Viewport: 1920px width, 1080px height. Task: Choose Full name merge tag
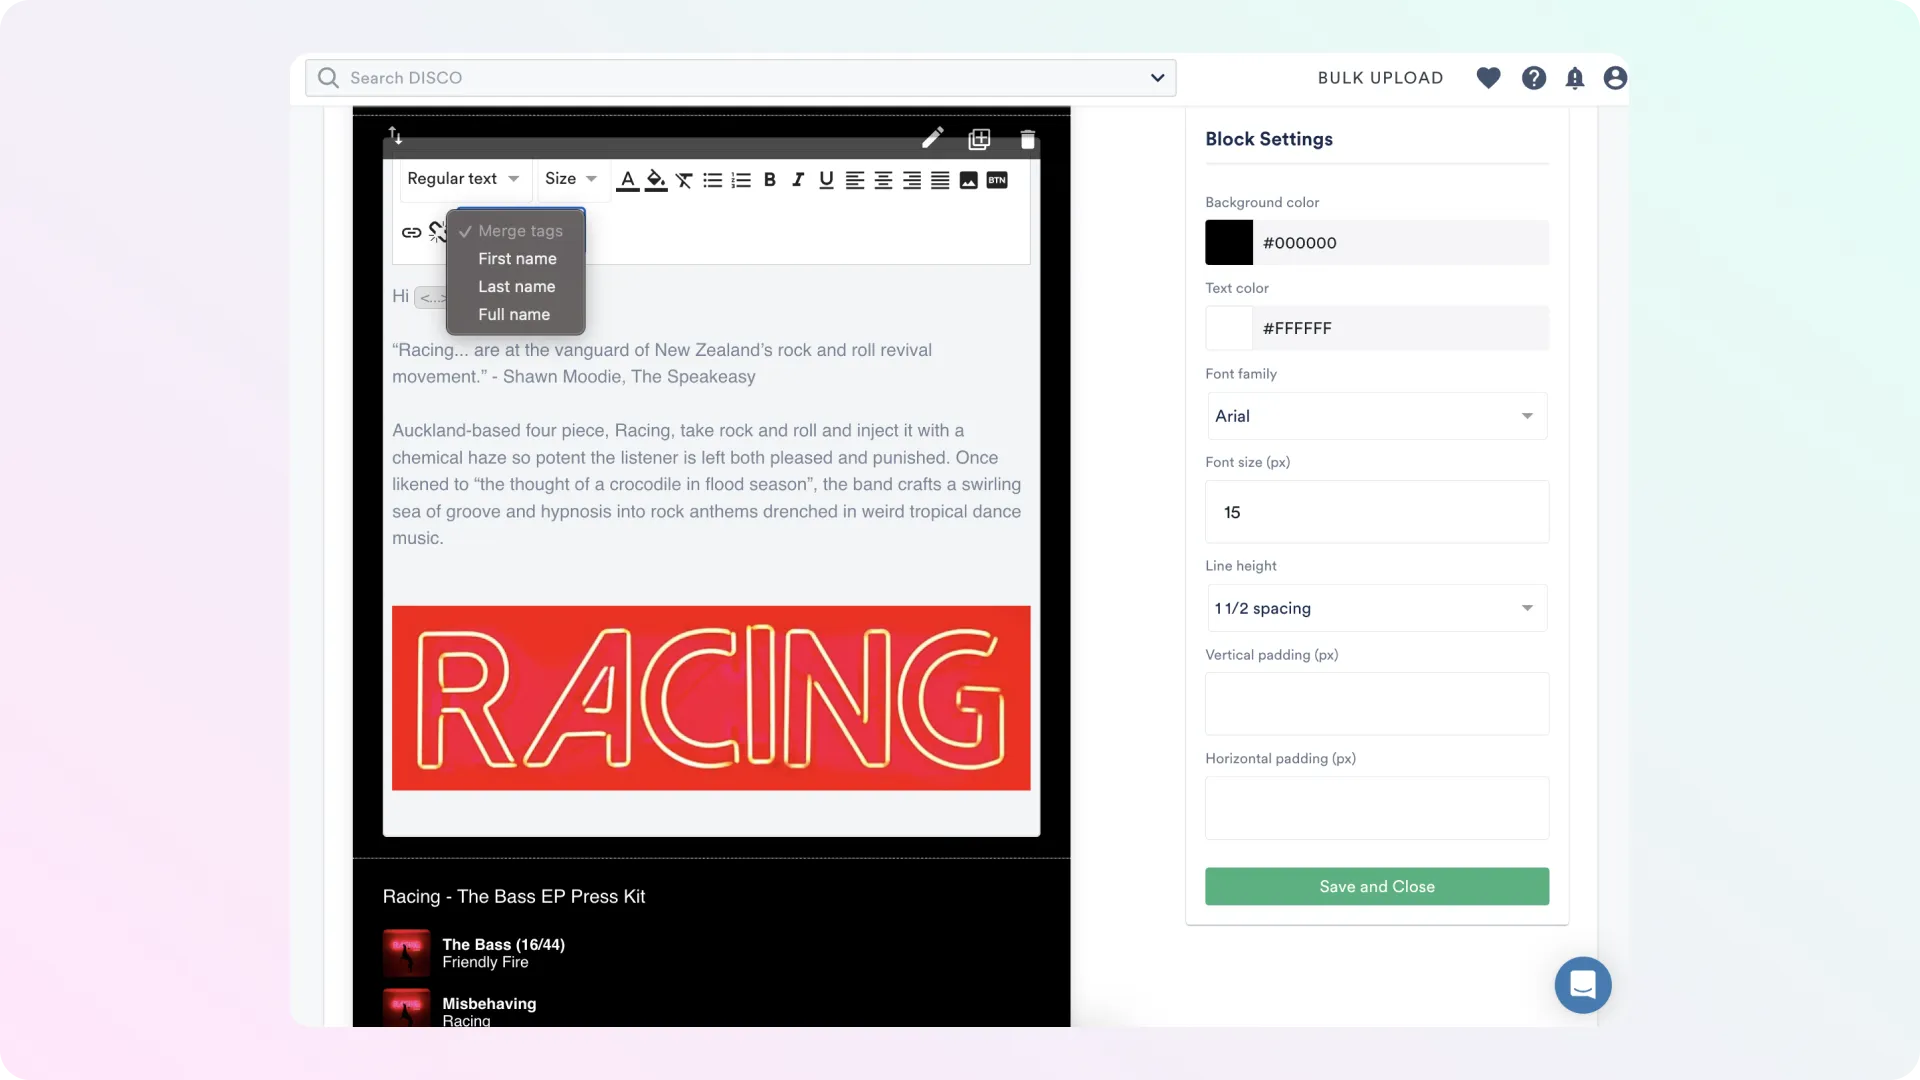click(x=514, y=314)
